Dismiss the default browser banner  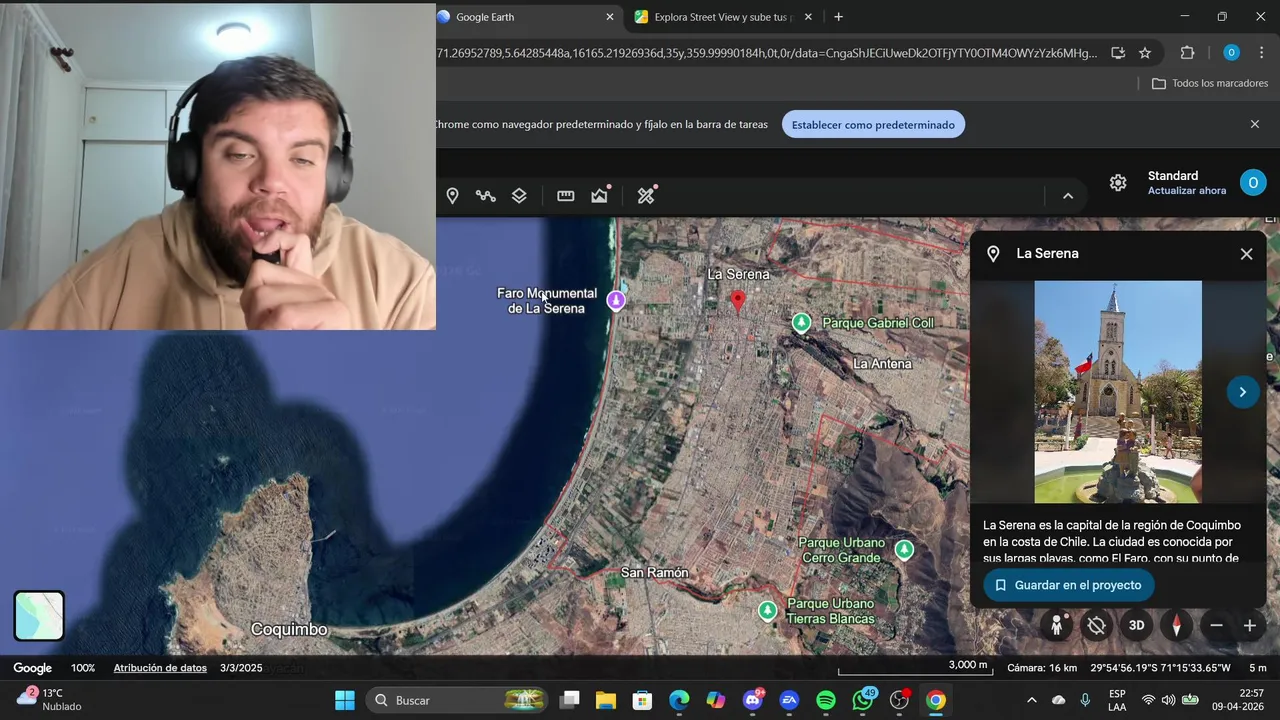tap(1255, 124)
